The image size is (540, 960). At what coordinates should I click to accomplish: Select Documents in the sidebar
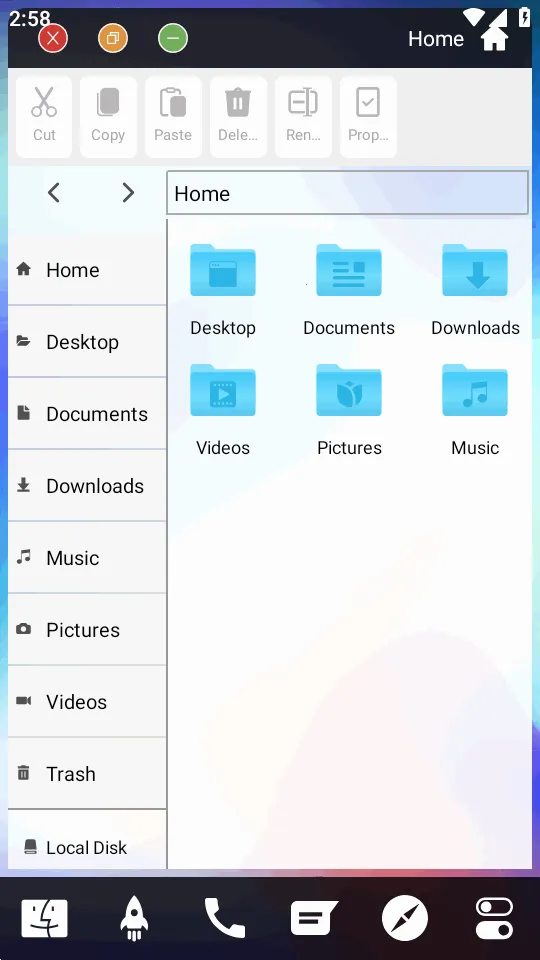click(x=87, y=414)
